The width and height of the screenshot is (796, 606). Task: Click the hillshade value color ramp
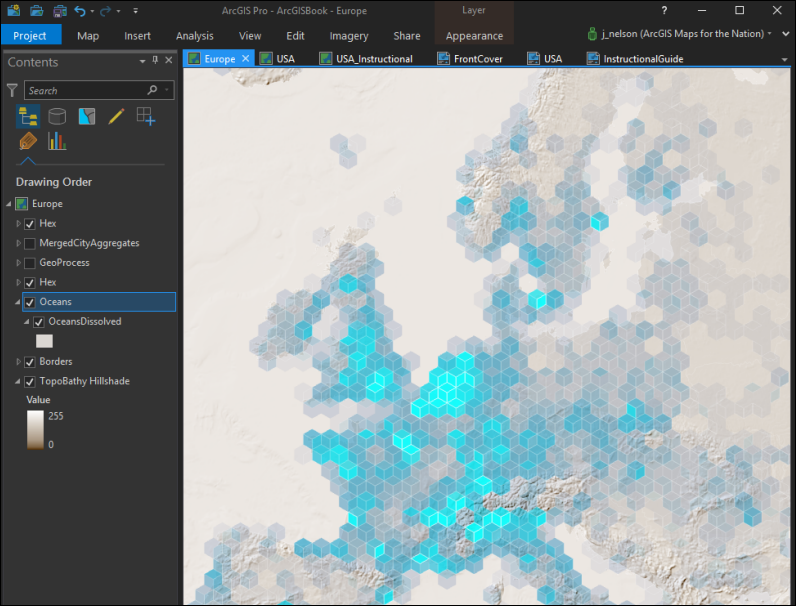[35, 430]
